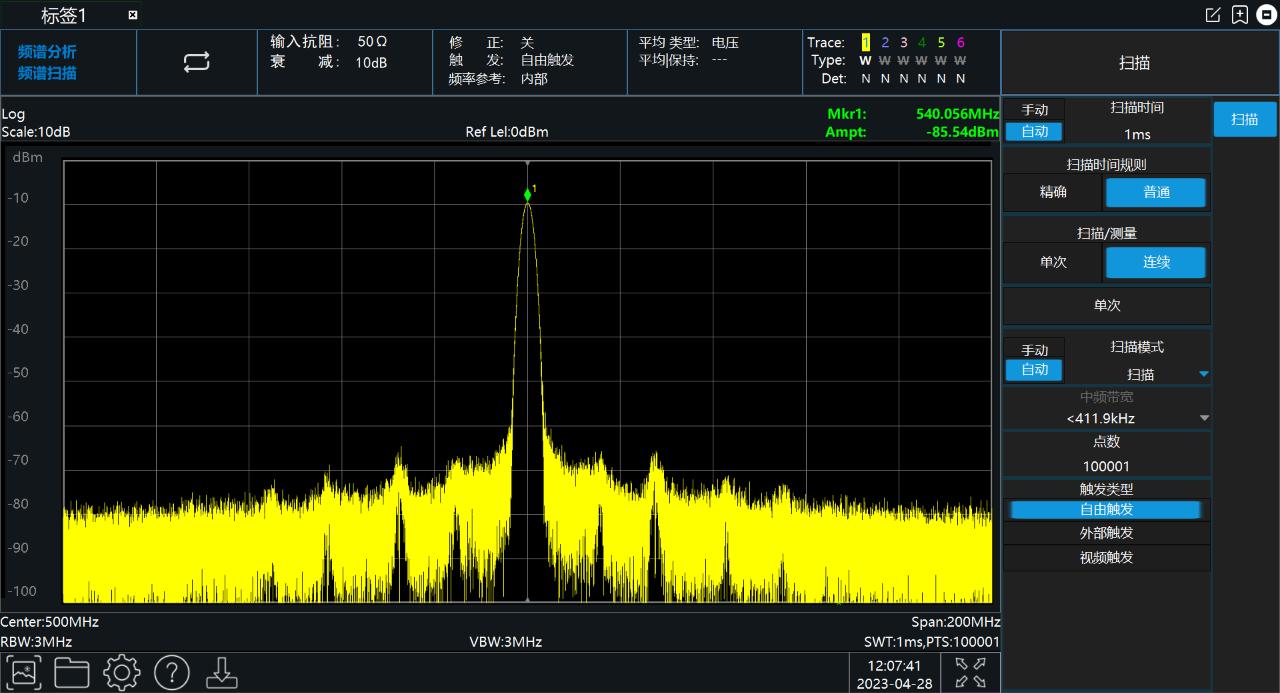Set sweep mode to 手动
1280x693 pixels.
pos(1035,350)
